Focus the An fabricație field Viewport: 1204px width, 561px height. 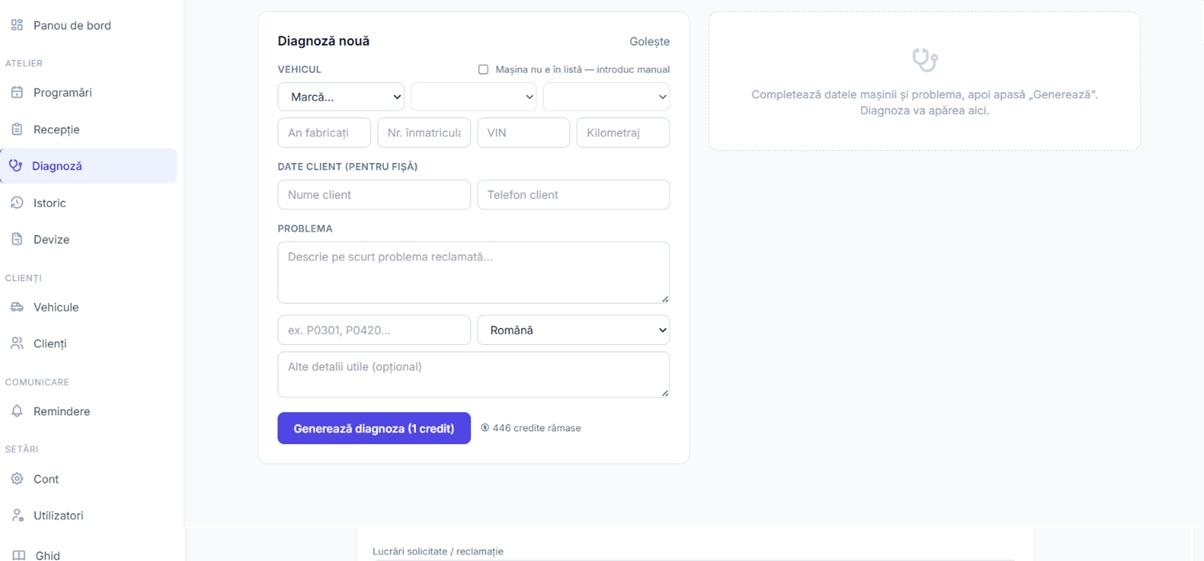point(324,132)
